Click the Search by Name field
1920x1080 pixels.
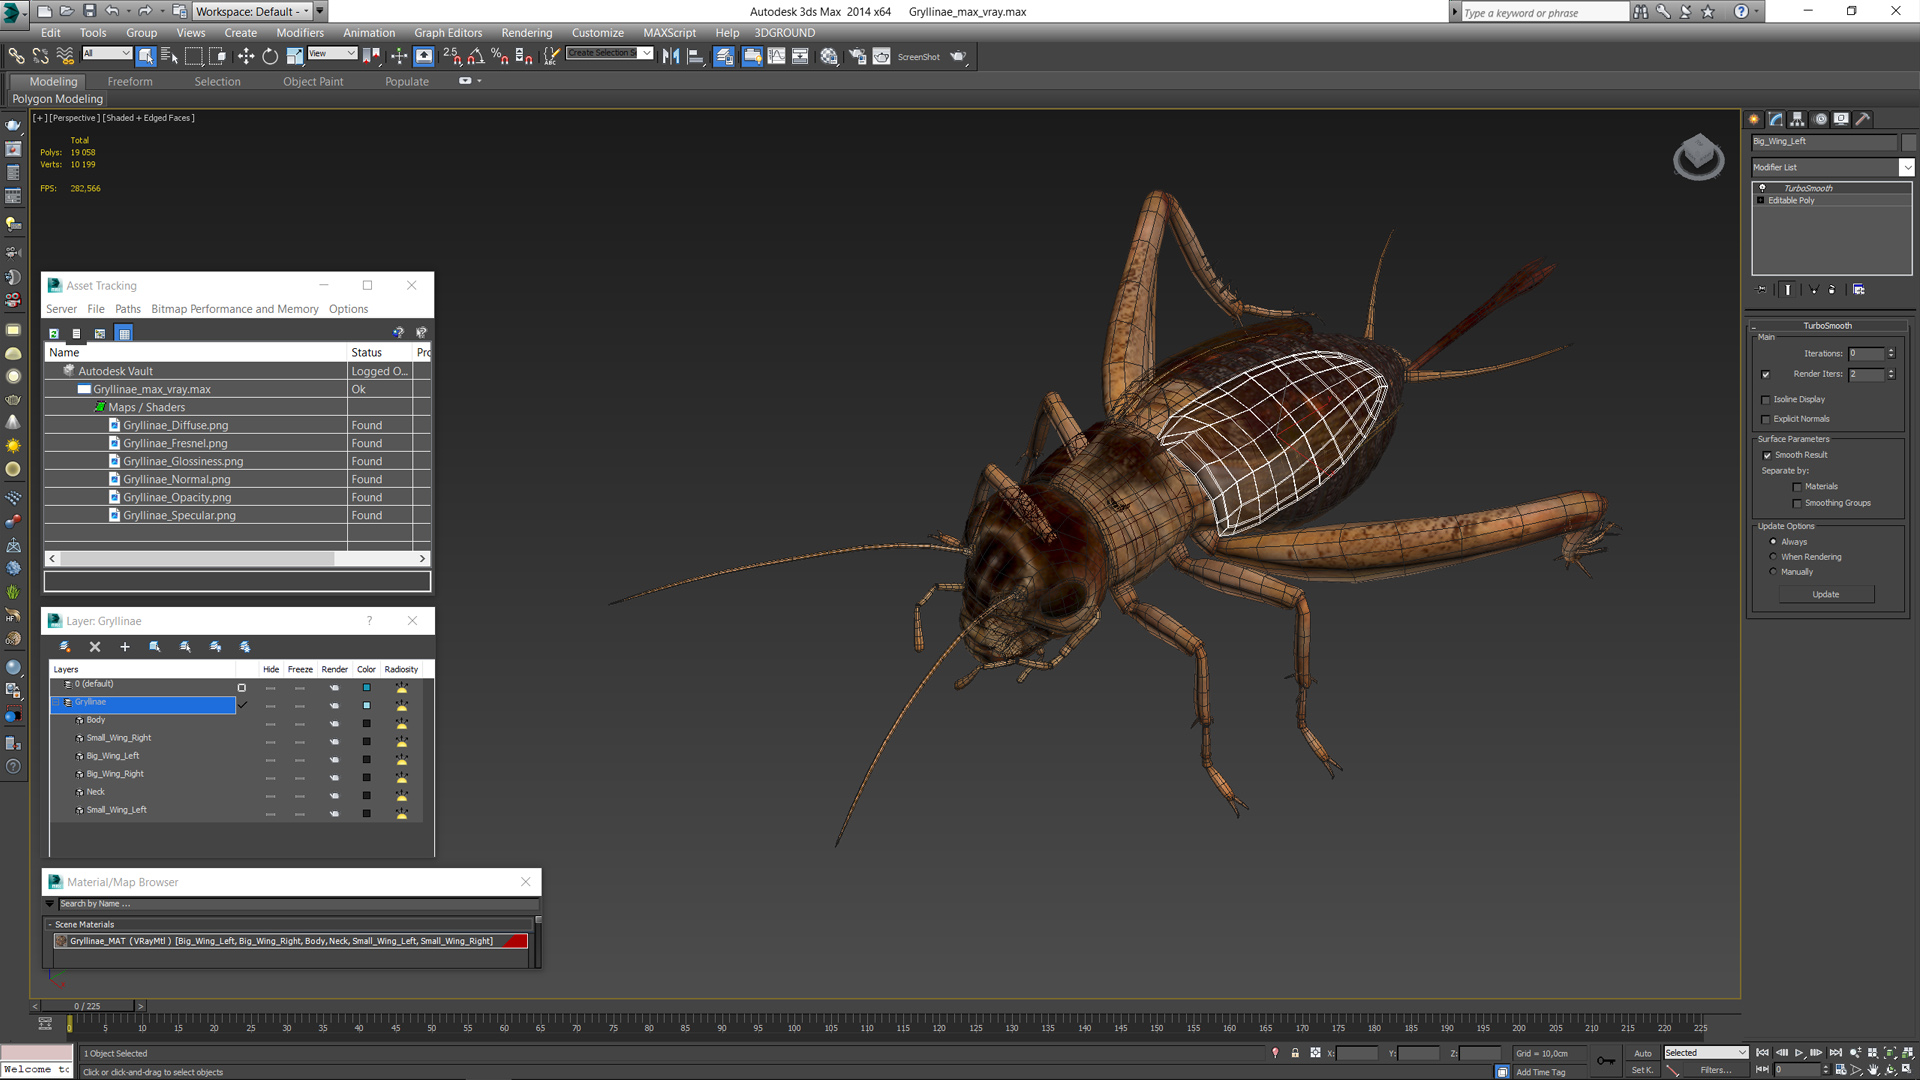tap(297, 904)
